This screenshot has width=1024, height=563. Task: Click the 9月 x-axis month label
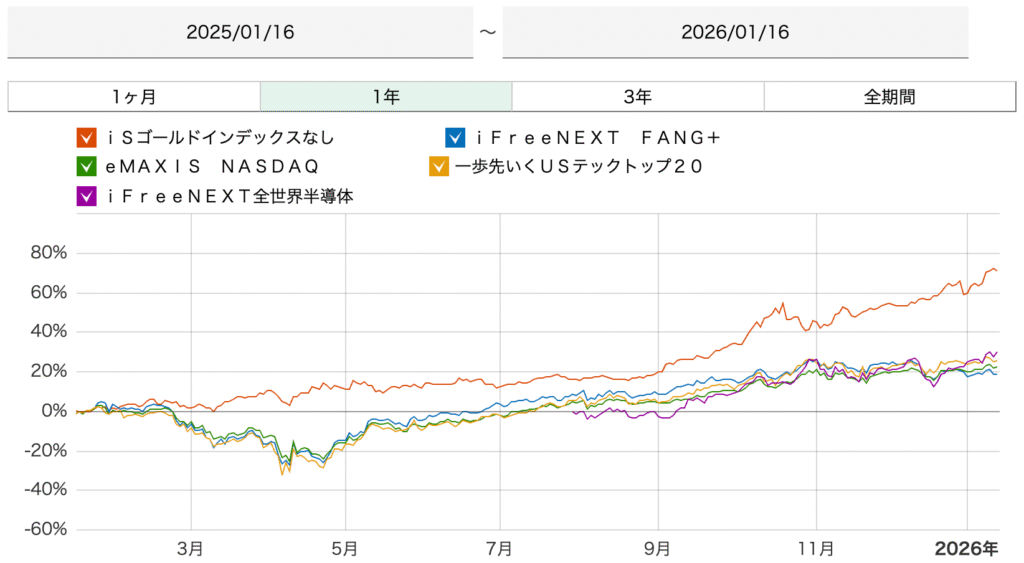[x=659, y=548]
